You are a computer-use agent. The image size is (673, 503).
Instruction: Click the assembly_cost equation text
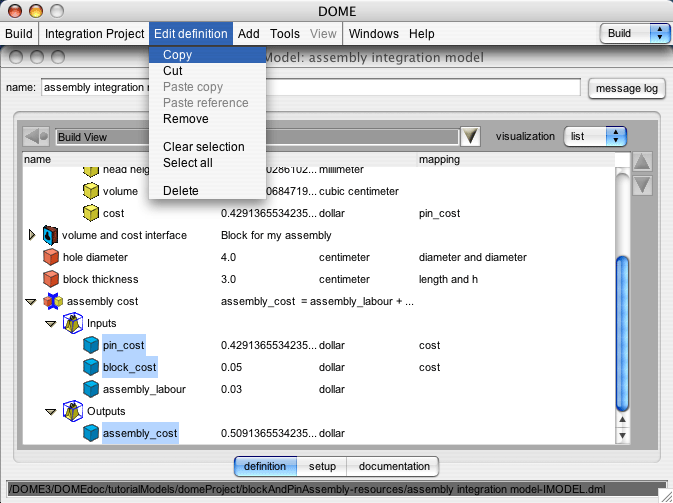(x=317, y=302)
